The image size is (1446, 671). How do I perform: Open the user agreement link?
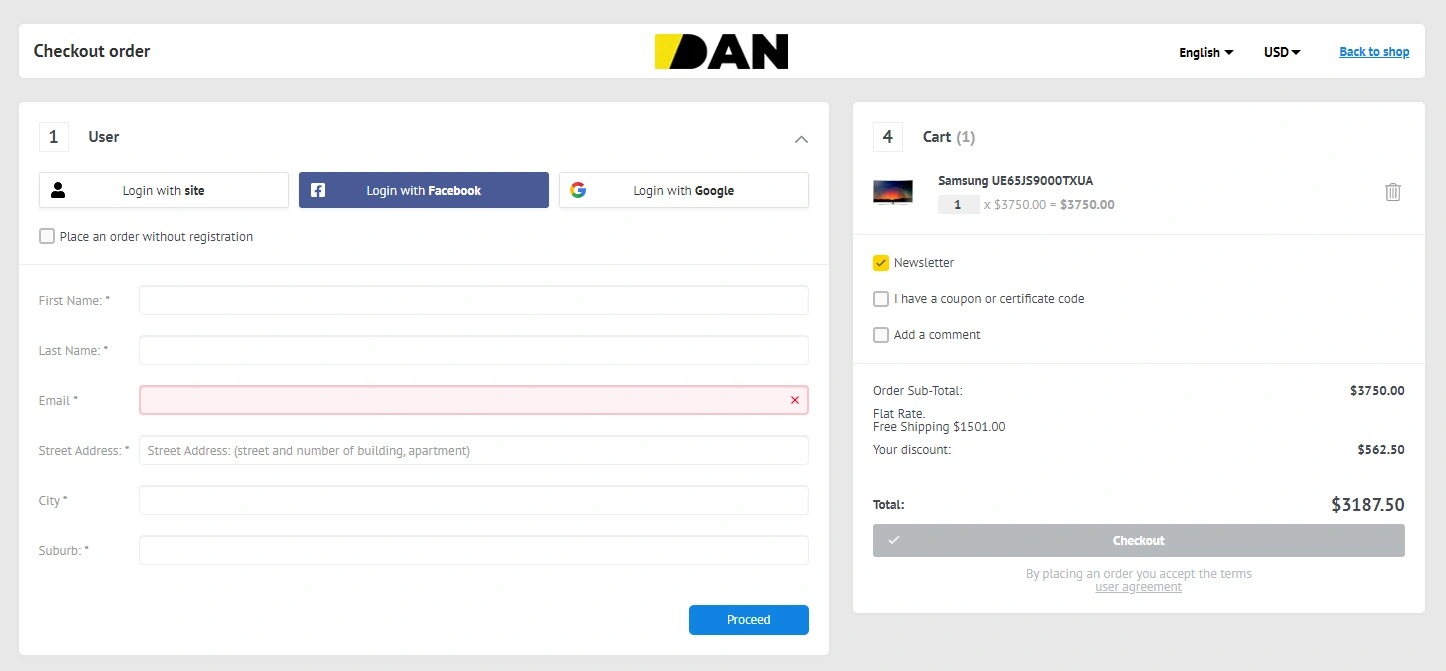pos(1138,587)
